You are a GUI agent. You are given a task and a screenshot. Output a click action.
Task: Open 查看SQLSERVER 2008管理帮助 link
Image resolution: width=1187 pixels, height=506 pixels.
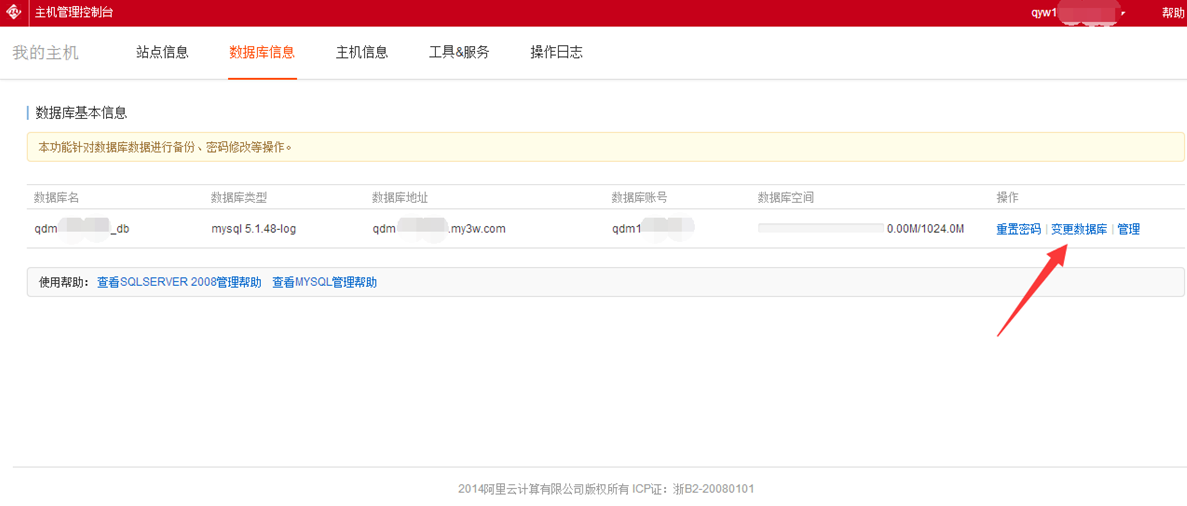(179, 283)
